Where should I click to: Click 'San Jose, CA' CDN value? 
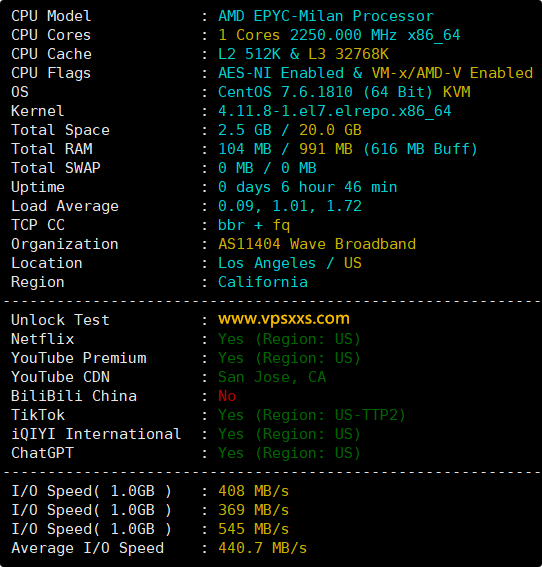pos(272,377)
